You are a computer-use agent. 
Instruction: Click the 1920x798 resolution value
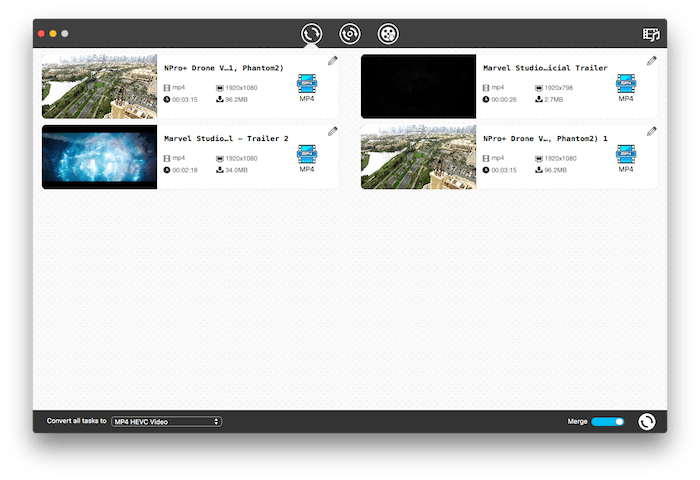pyautogui.click(x=558, y=88)
